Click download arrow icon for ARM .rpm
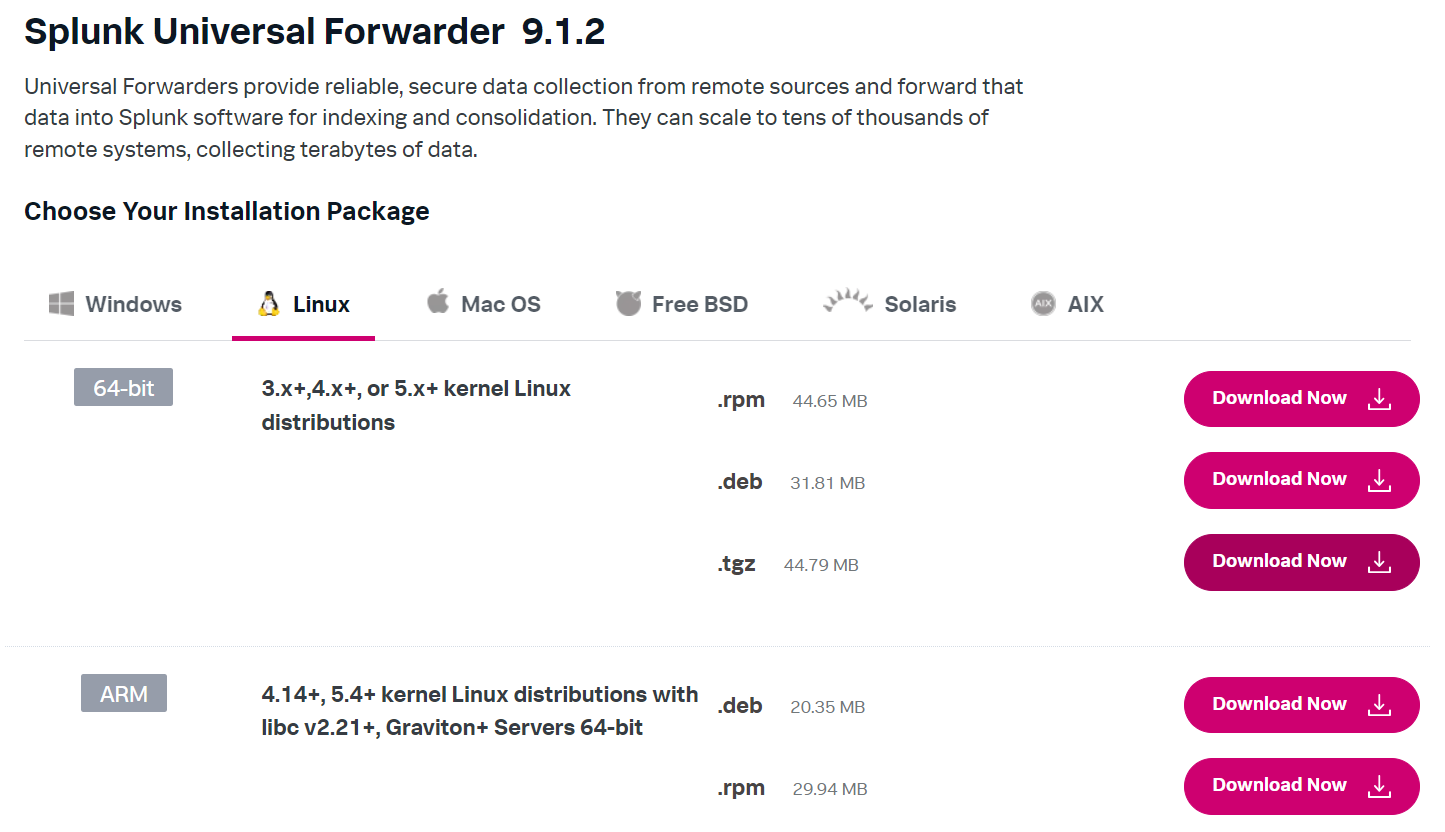This screenshot has width=1445, height=832. 1380,786
